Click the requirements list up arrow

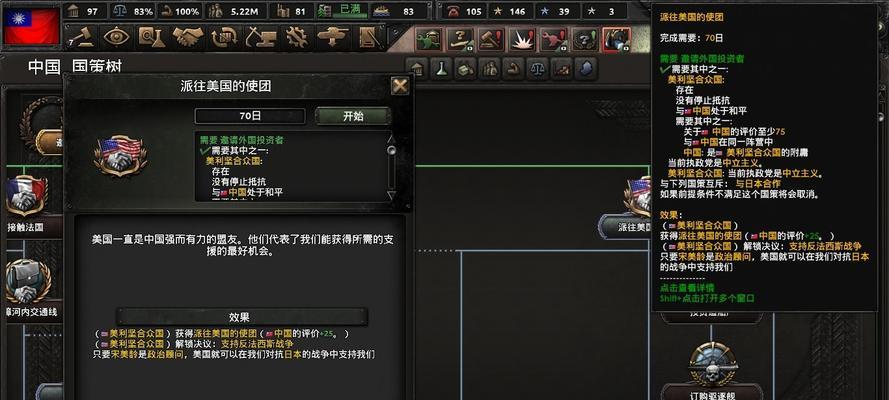pyautogui.click(x=390, y=138)
